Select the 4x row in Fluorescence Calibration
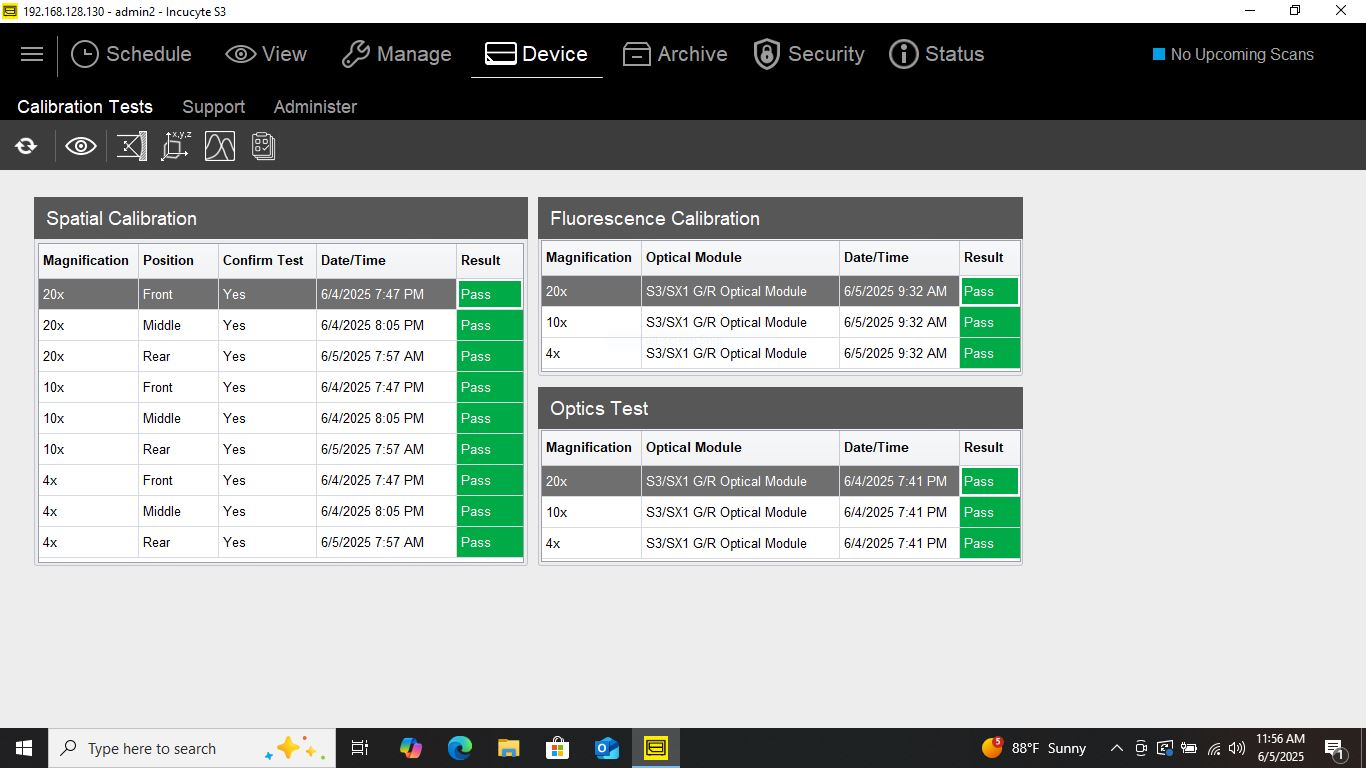The height and width of the screenshot is (768, 1366). tap(781, 353)
